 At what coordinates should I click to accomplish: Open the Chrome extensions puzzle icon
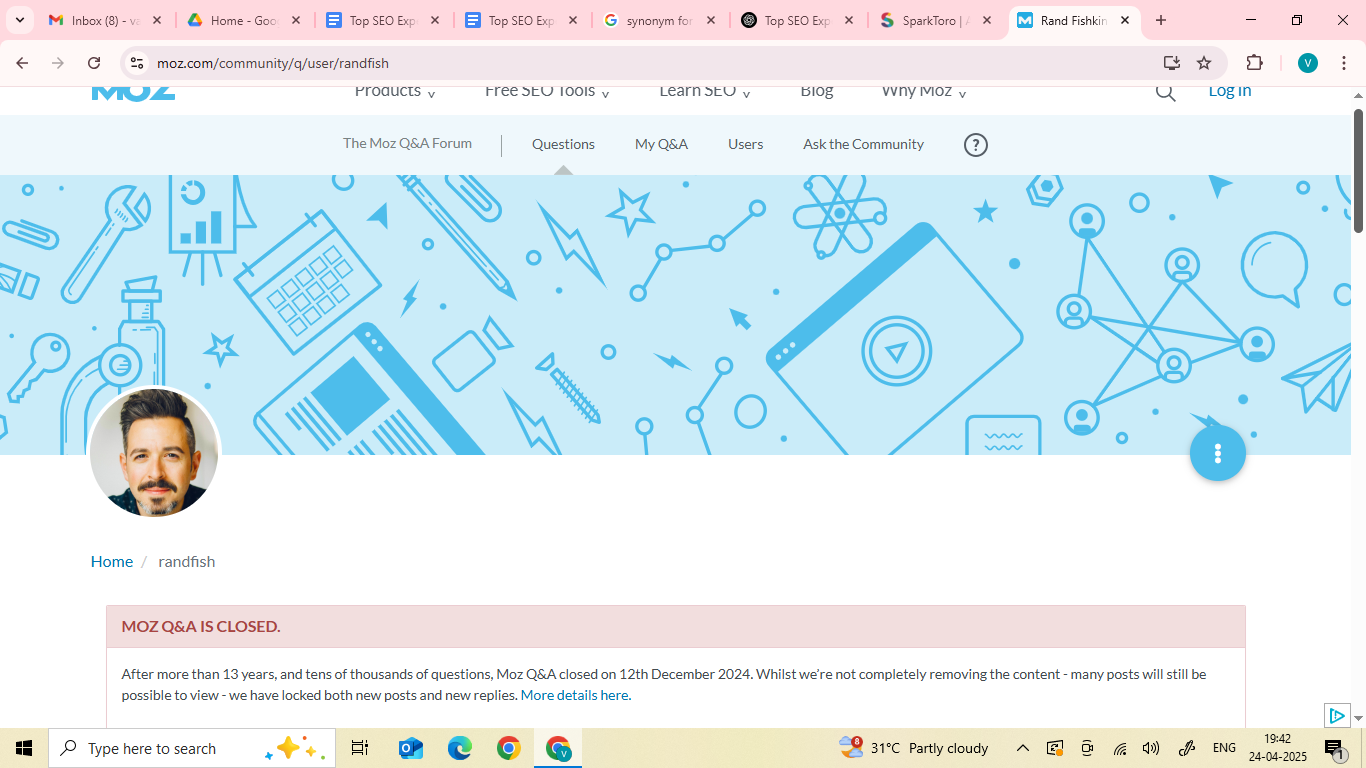[x=1254, y=63]
